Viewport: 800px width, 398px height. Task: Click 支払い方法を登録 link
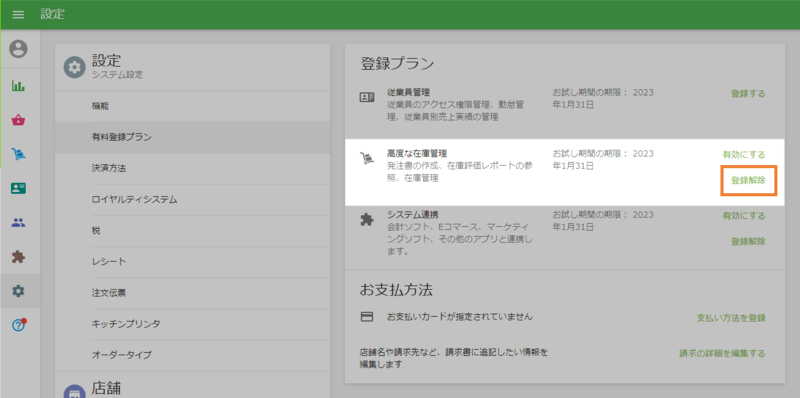[731, 318]
